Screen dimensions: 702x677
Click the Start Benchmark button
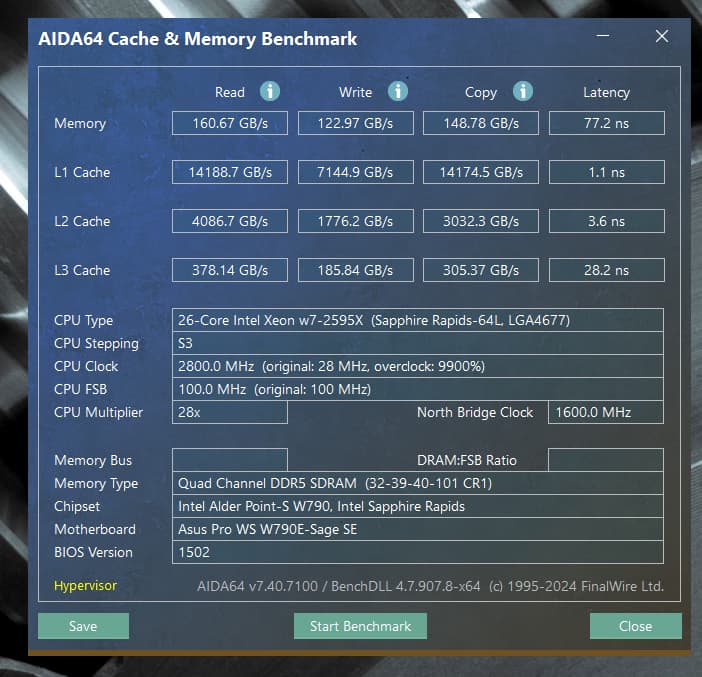coord(360,626)
